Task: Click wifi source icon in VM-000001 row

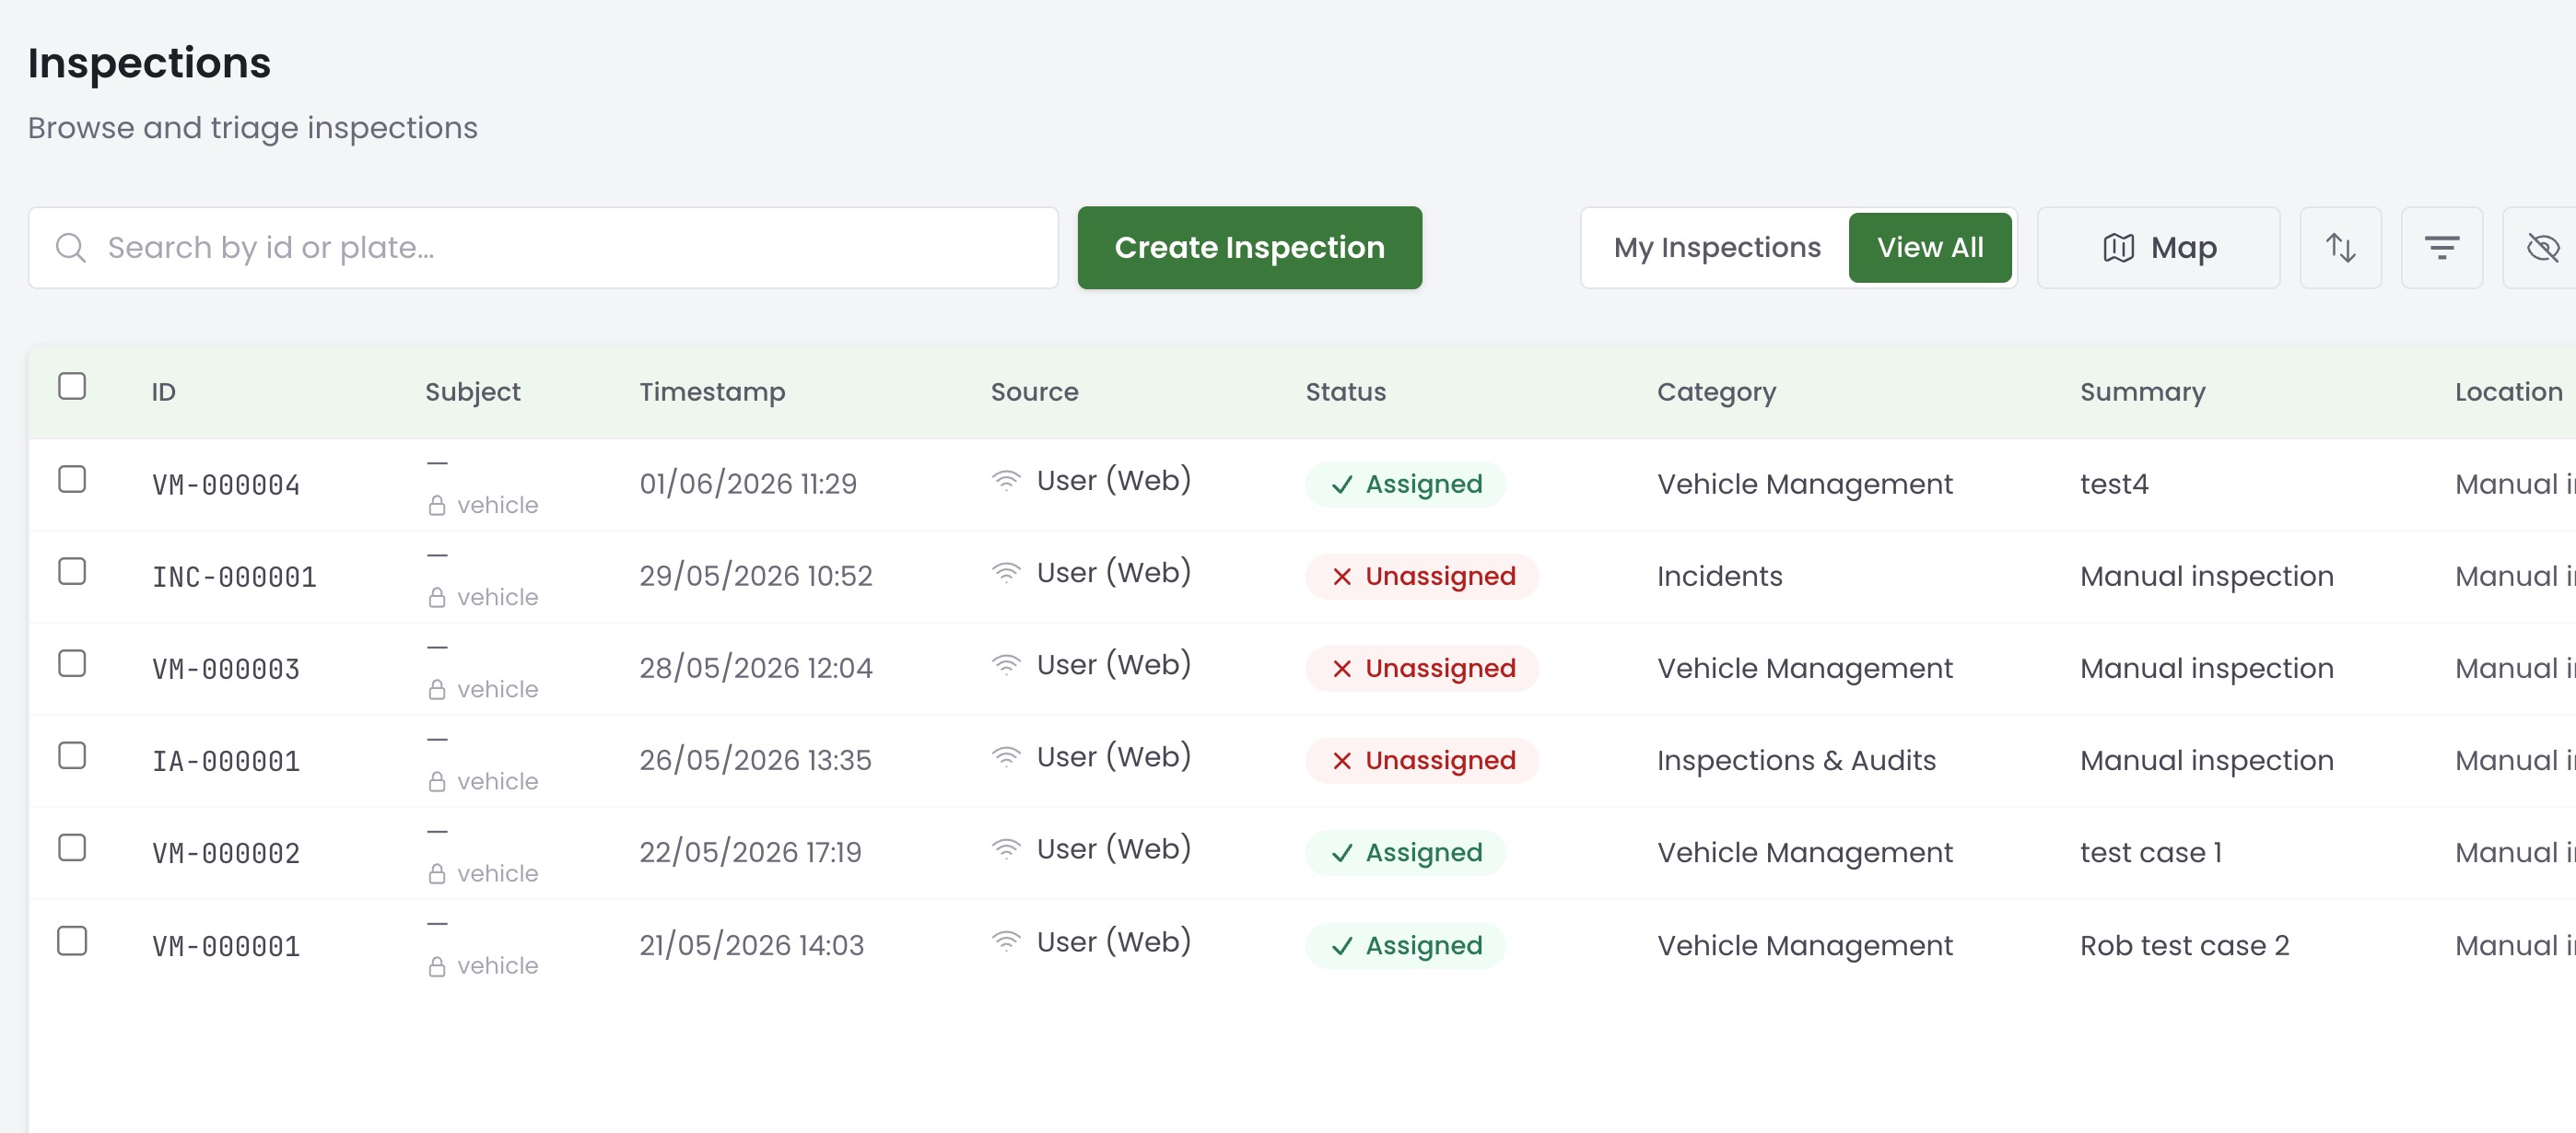Action: [x=1006, y=942]
